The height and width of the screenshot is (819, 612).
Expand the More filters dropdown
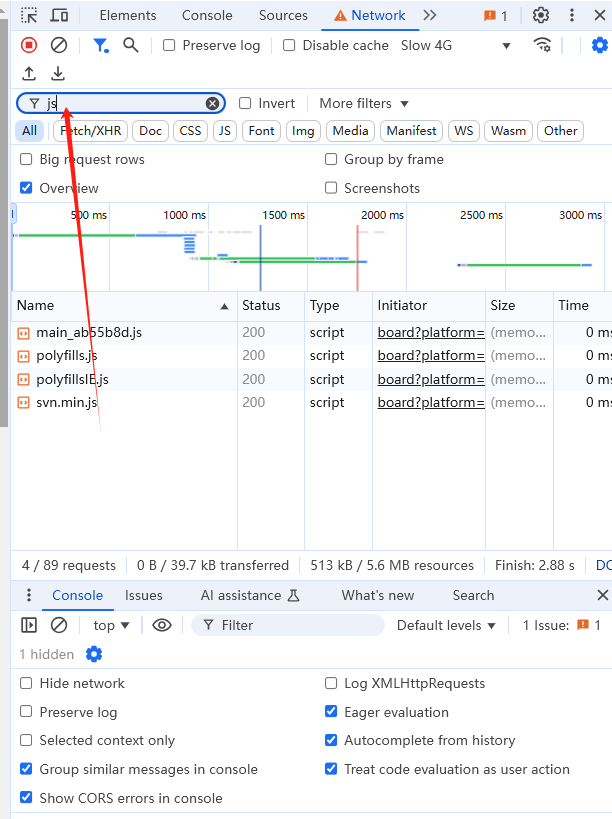coord(364,103)
